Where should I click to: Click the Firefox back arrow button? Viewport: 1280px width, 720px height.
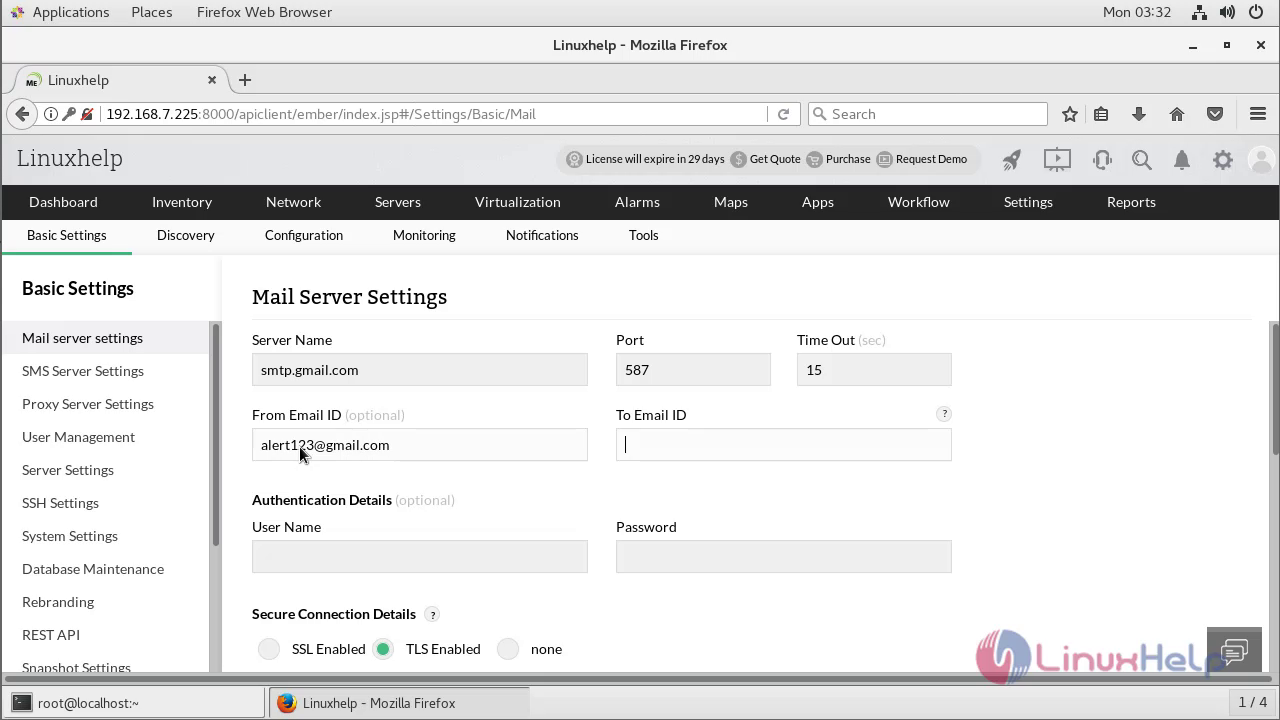click(22, 114)
